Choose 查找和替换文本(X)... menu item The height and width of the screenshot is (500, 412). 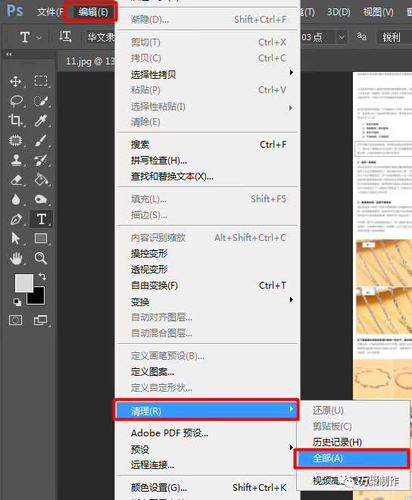point(208,176)
